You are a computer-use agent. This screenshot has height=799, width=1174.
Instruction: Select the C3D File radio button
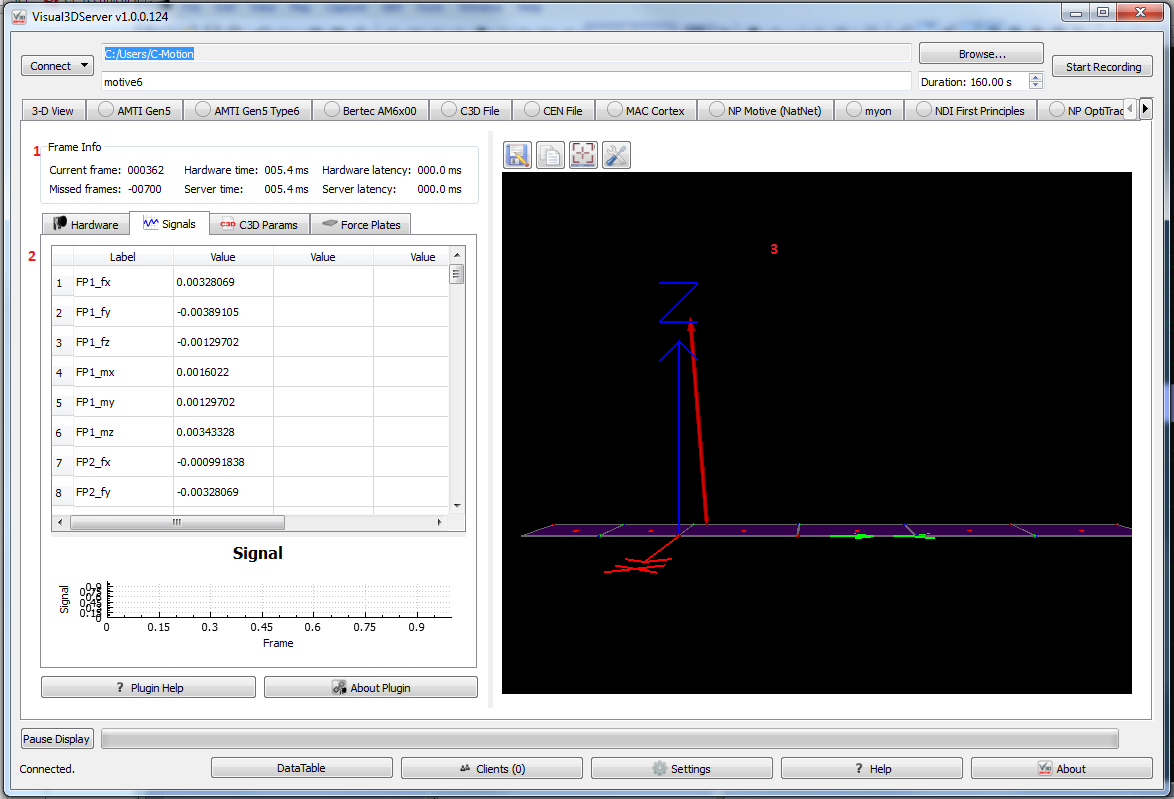(x=448, y=109)
